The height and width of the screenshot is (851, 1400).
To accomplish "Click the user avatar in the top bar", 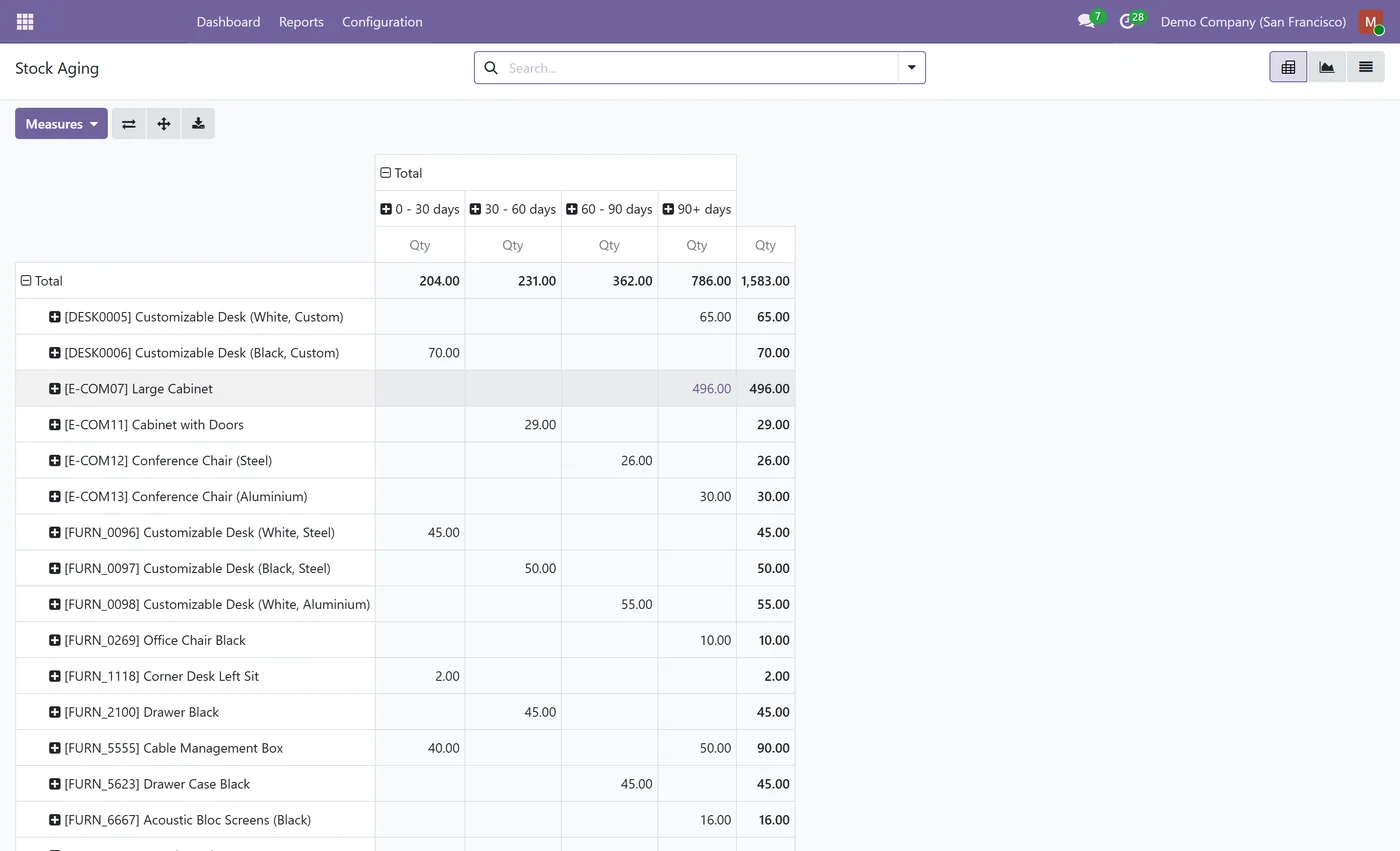I will pyautogui.click(x=1371, y=21).
